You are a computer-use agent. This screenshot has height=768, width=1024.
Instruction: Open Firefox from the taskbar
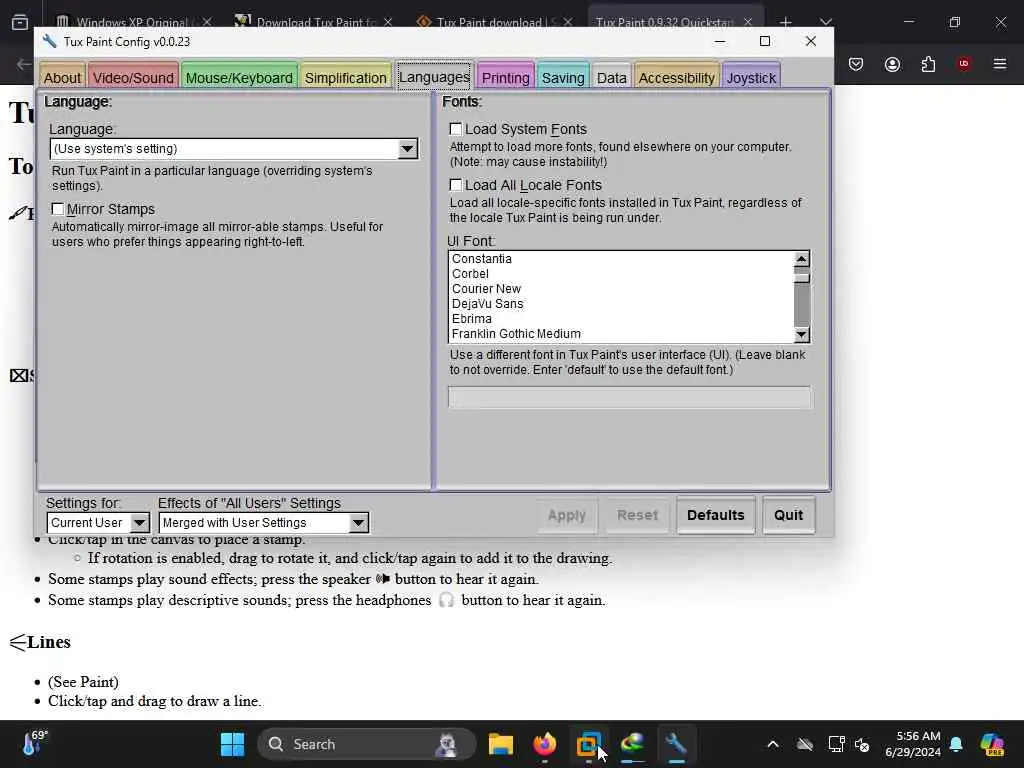[x=544, y=744]
